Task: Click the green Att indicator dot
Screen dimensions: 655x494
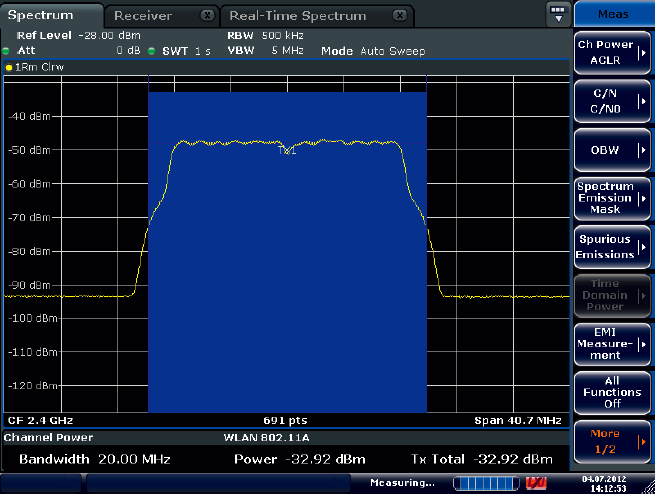Action: 6,51
